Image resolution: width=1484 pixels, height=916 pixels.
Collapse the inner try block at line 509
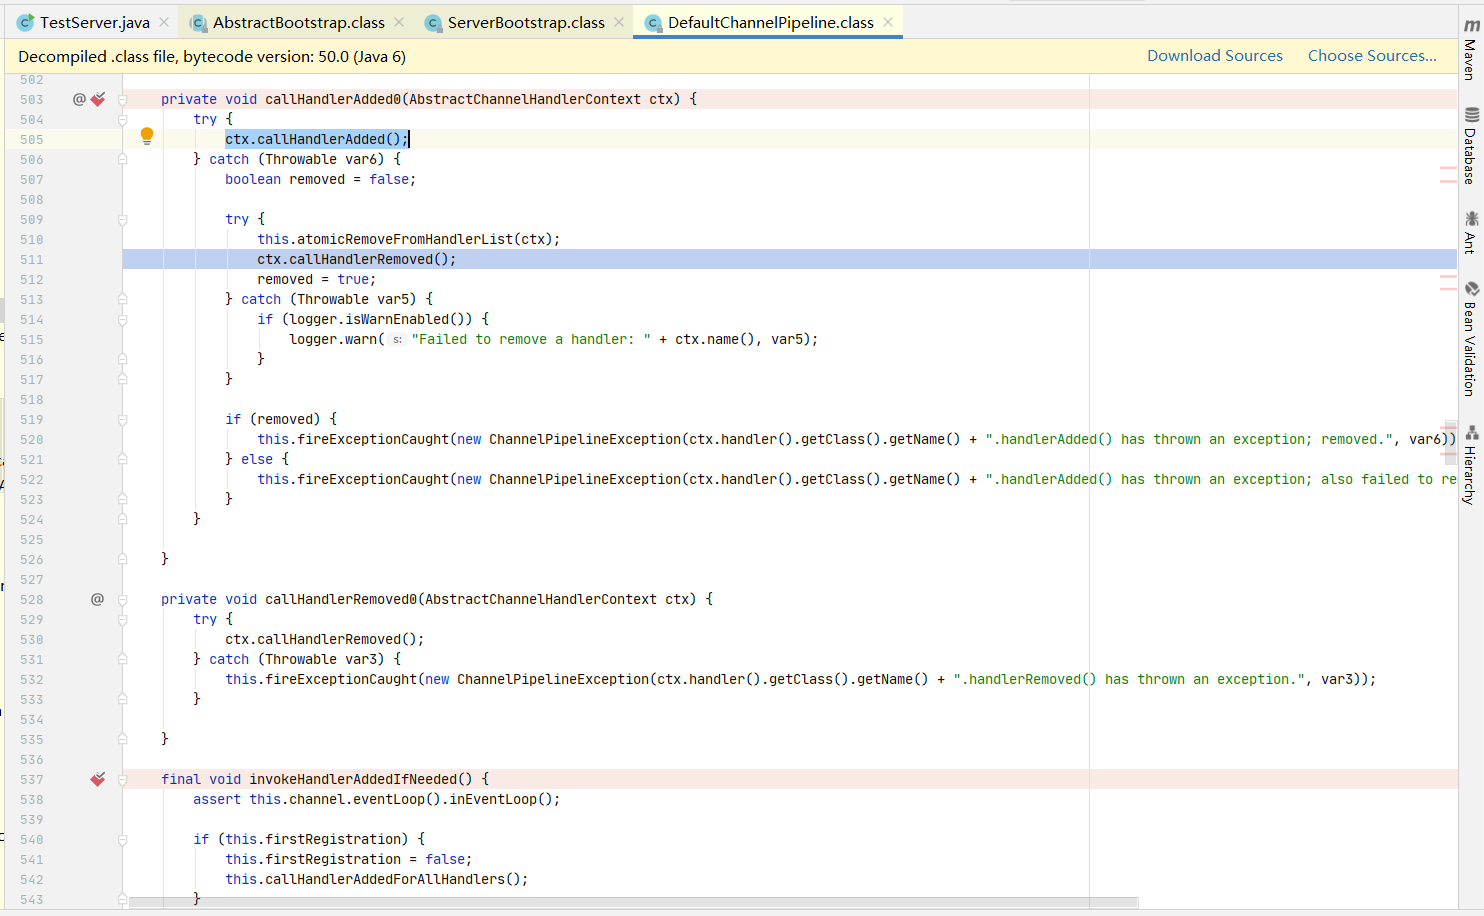click(123, 219)
